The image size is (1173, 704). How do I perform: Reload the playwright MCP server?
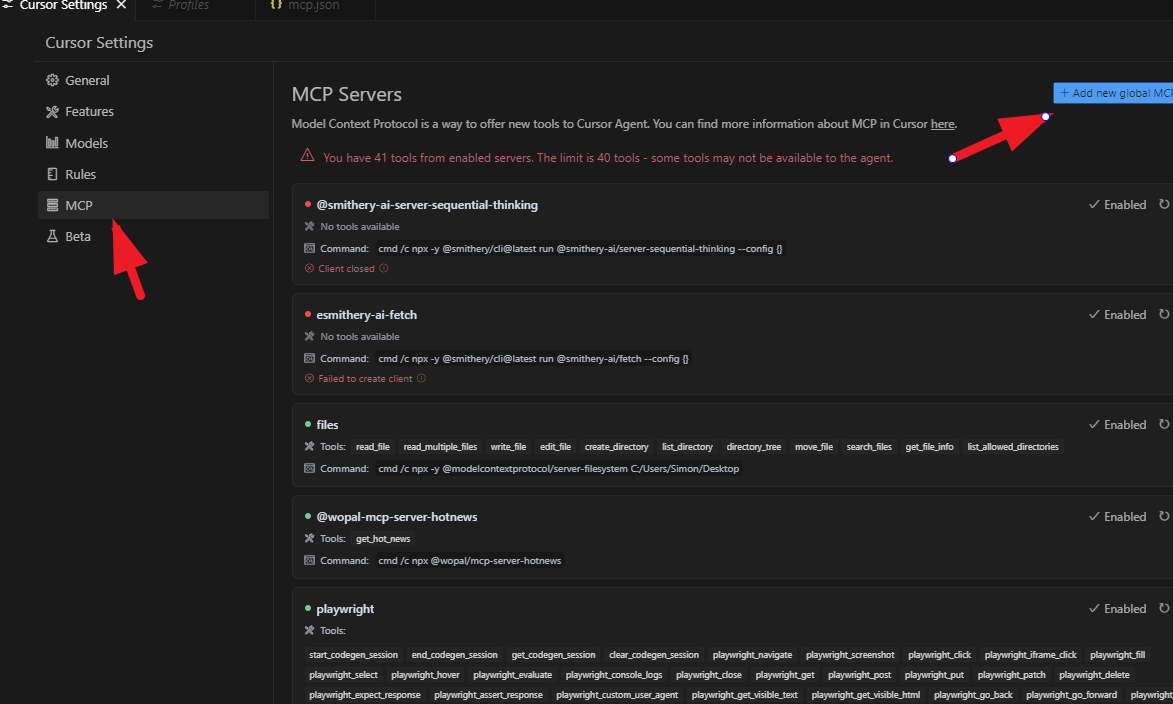tap(1164, 608)
